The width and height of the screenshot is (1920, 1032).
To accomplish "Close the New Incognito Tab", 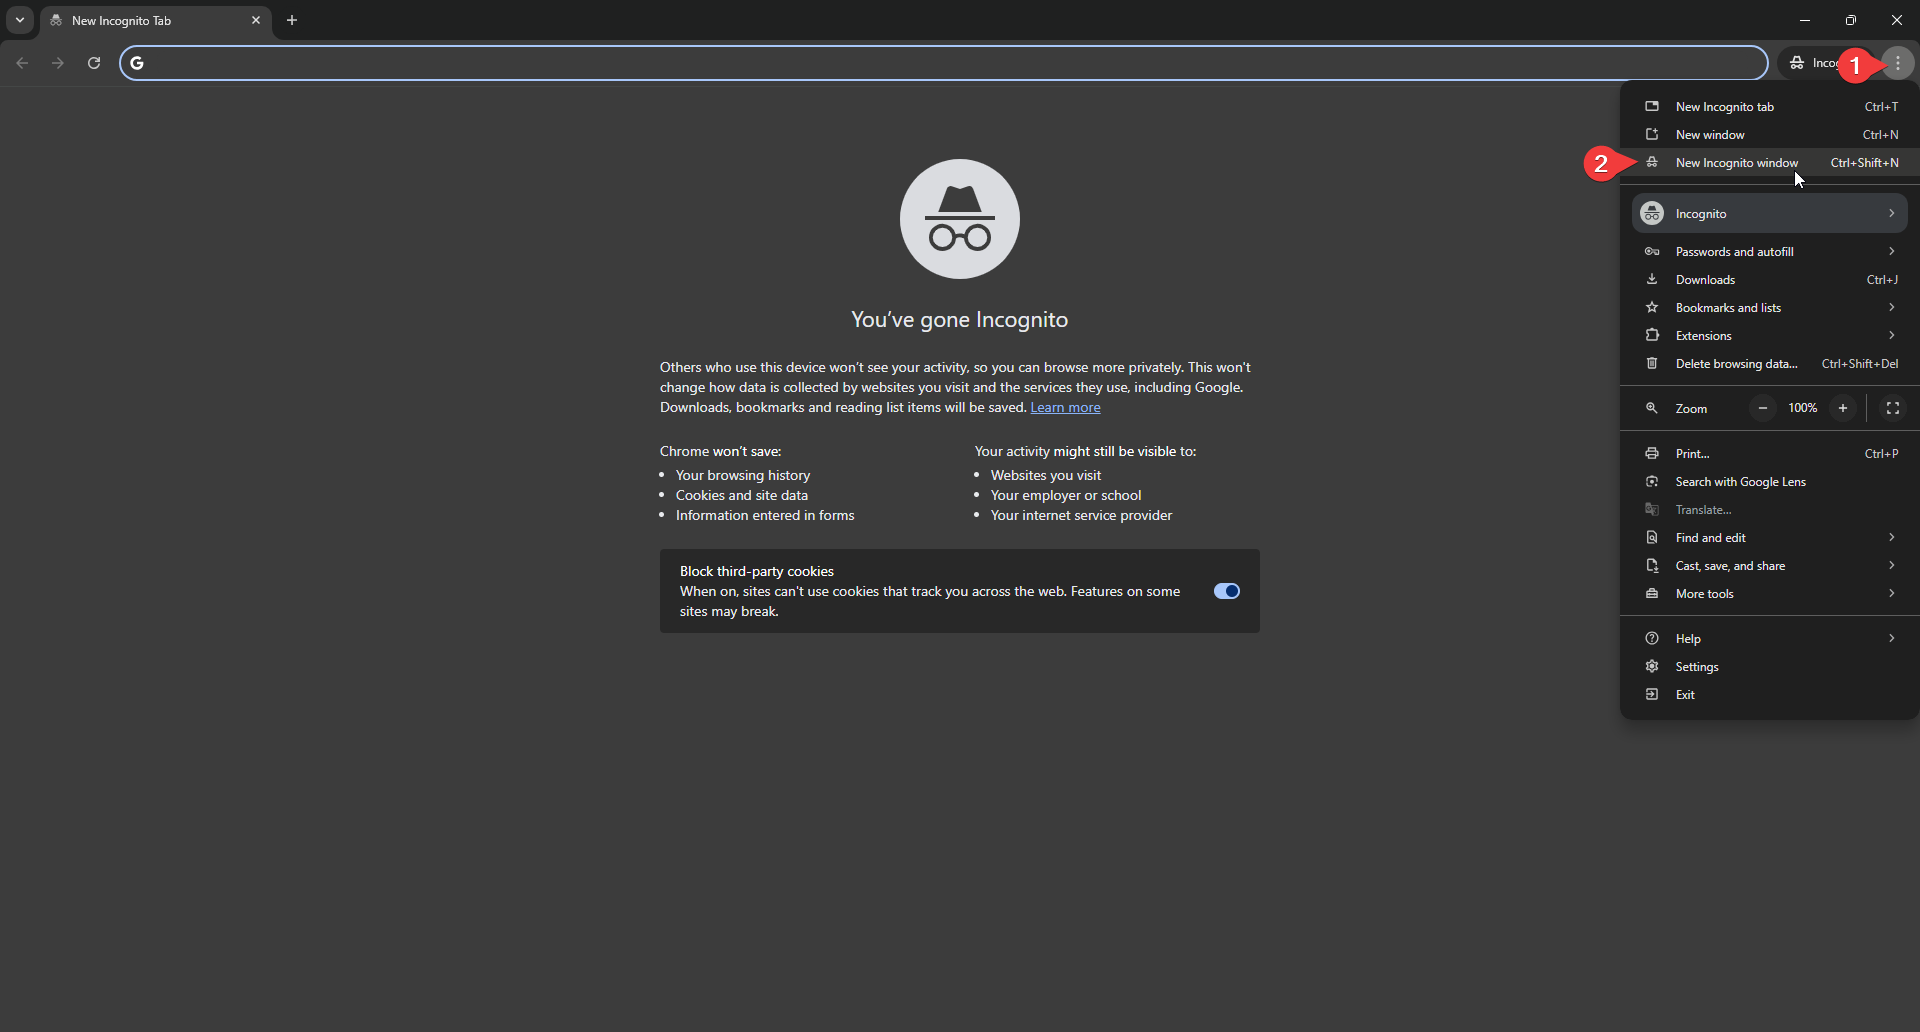I will pos(256,20).
